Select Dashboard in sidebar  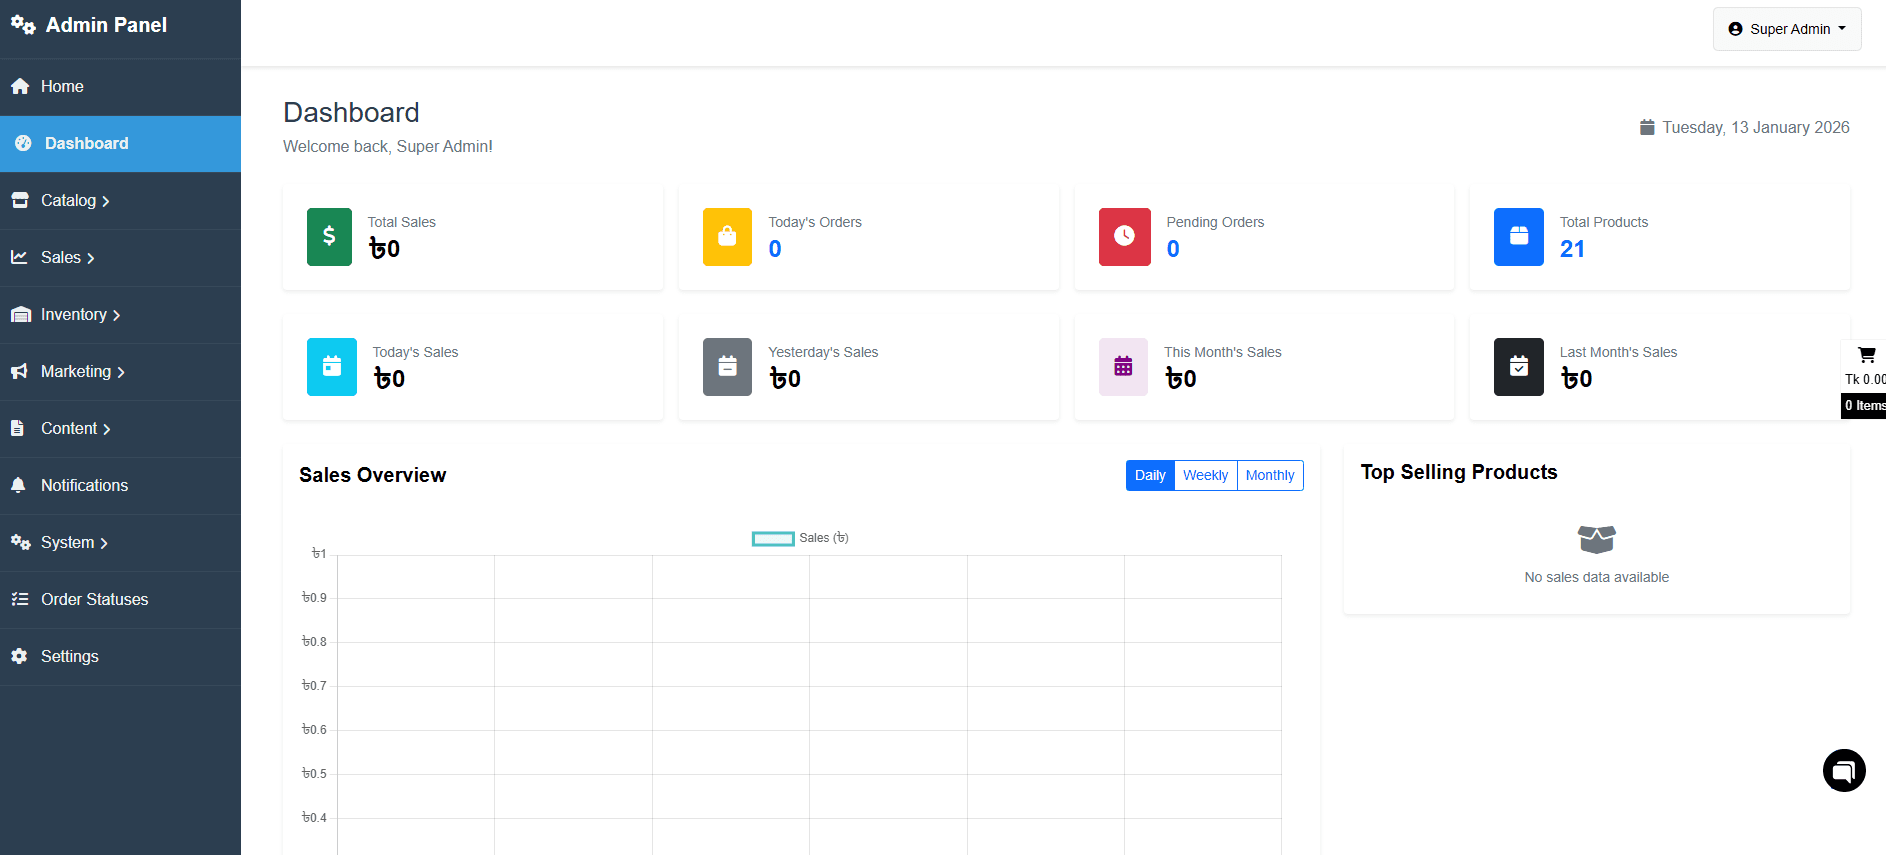(x=120, y=144)
